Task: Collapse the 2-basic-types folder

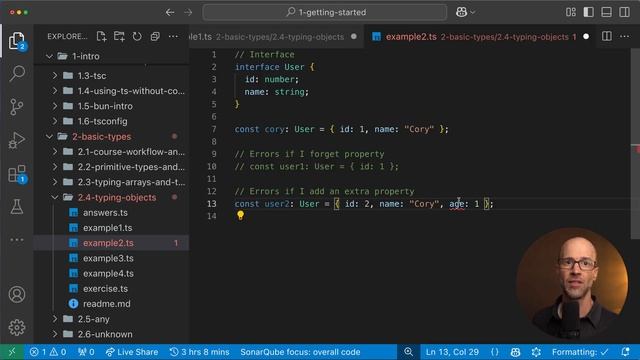Action: 111,136
